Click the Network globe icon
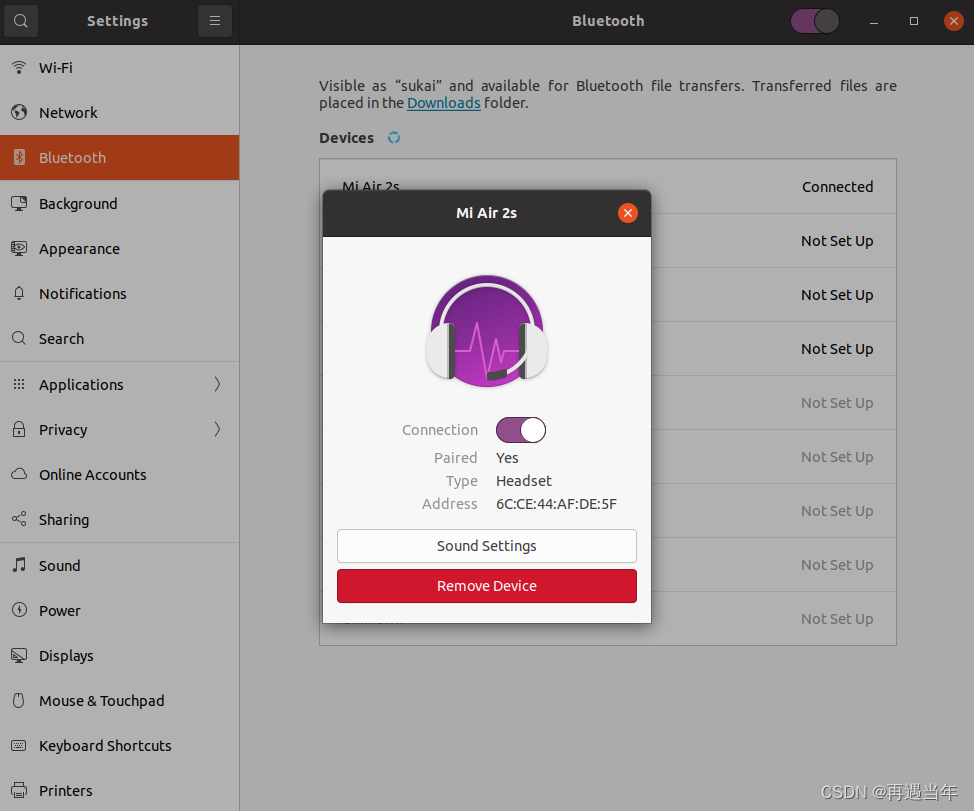 [x=19, y=112]
